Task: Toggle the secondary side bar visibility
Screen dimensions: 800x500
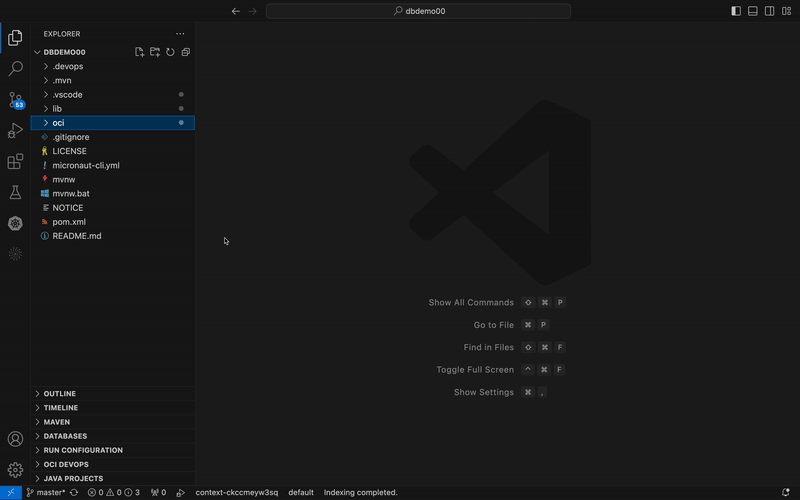Action: point(769,11)
